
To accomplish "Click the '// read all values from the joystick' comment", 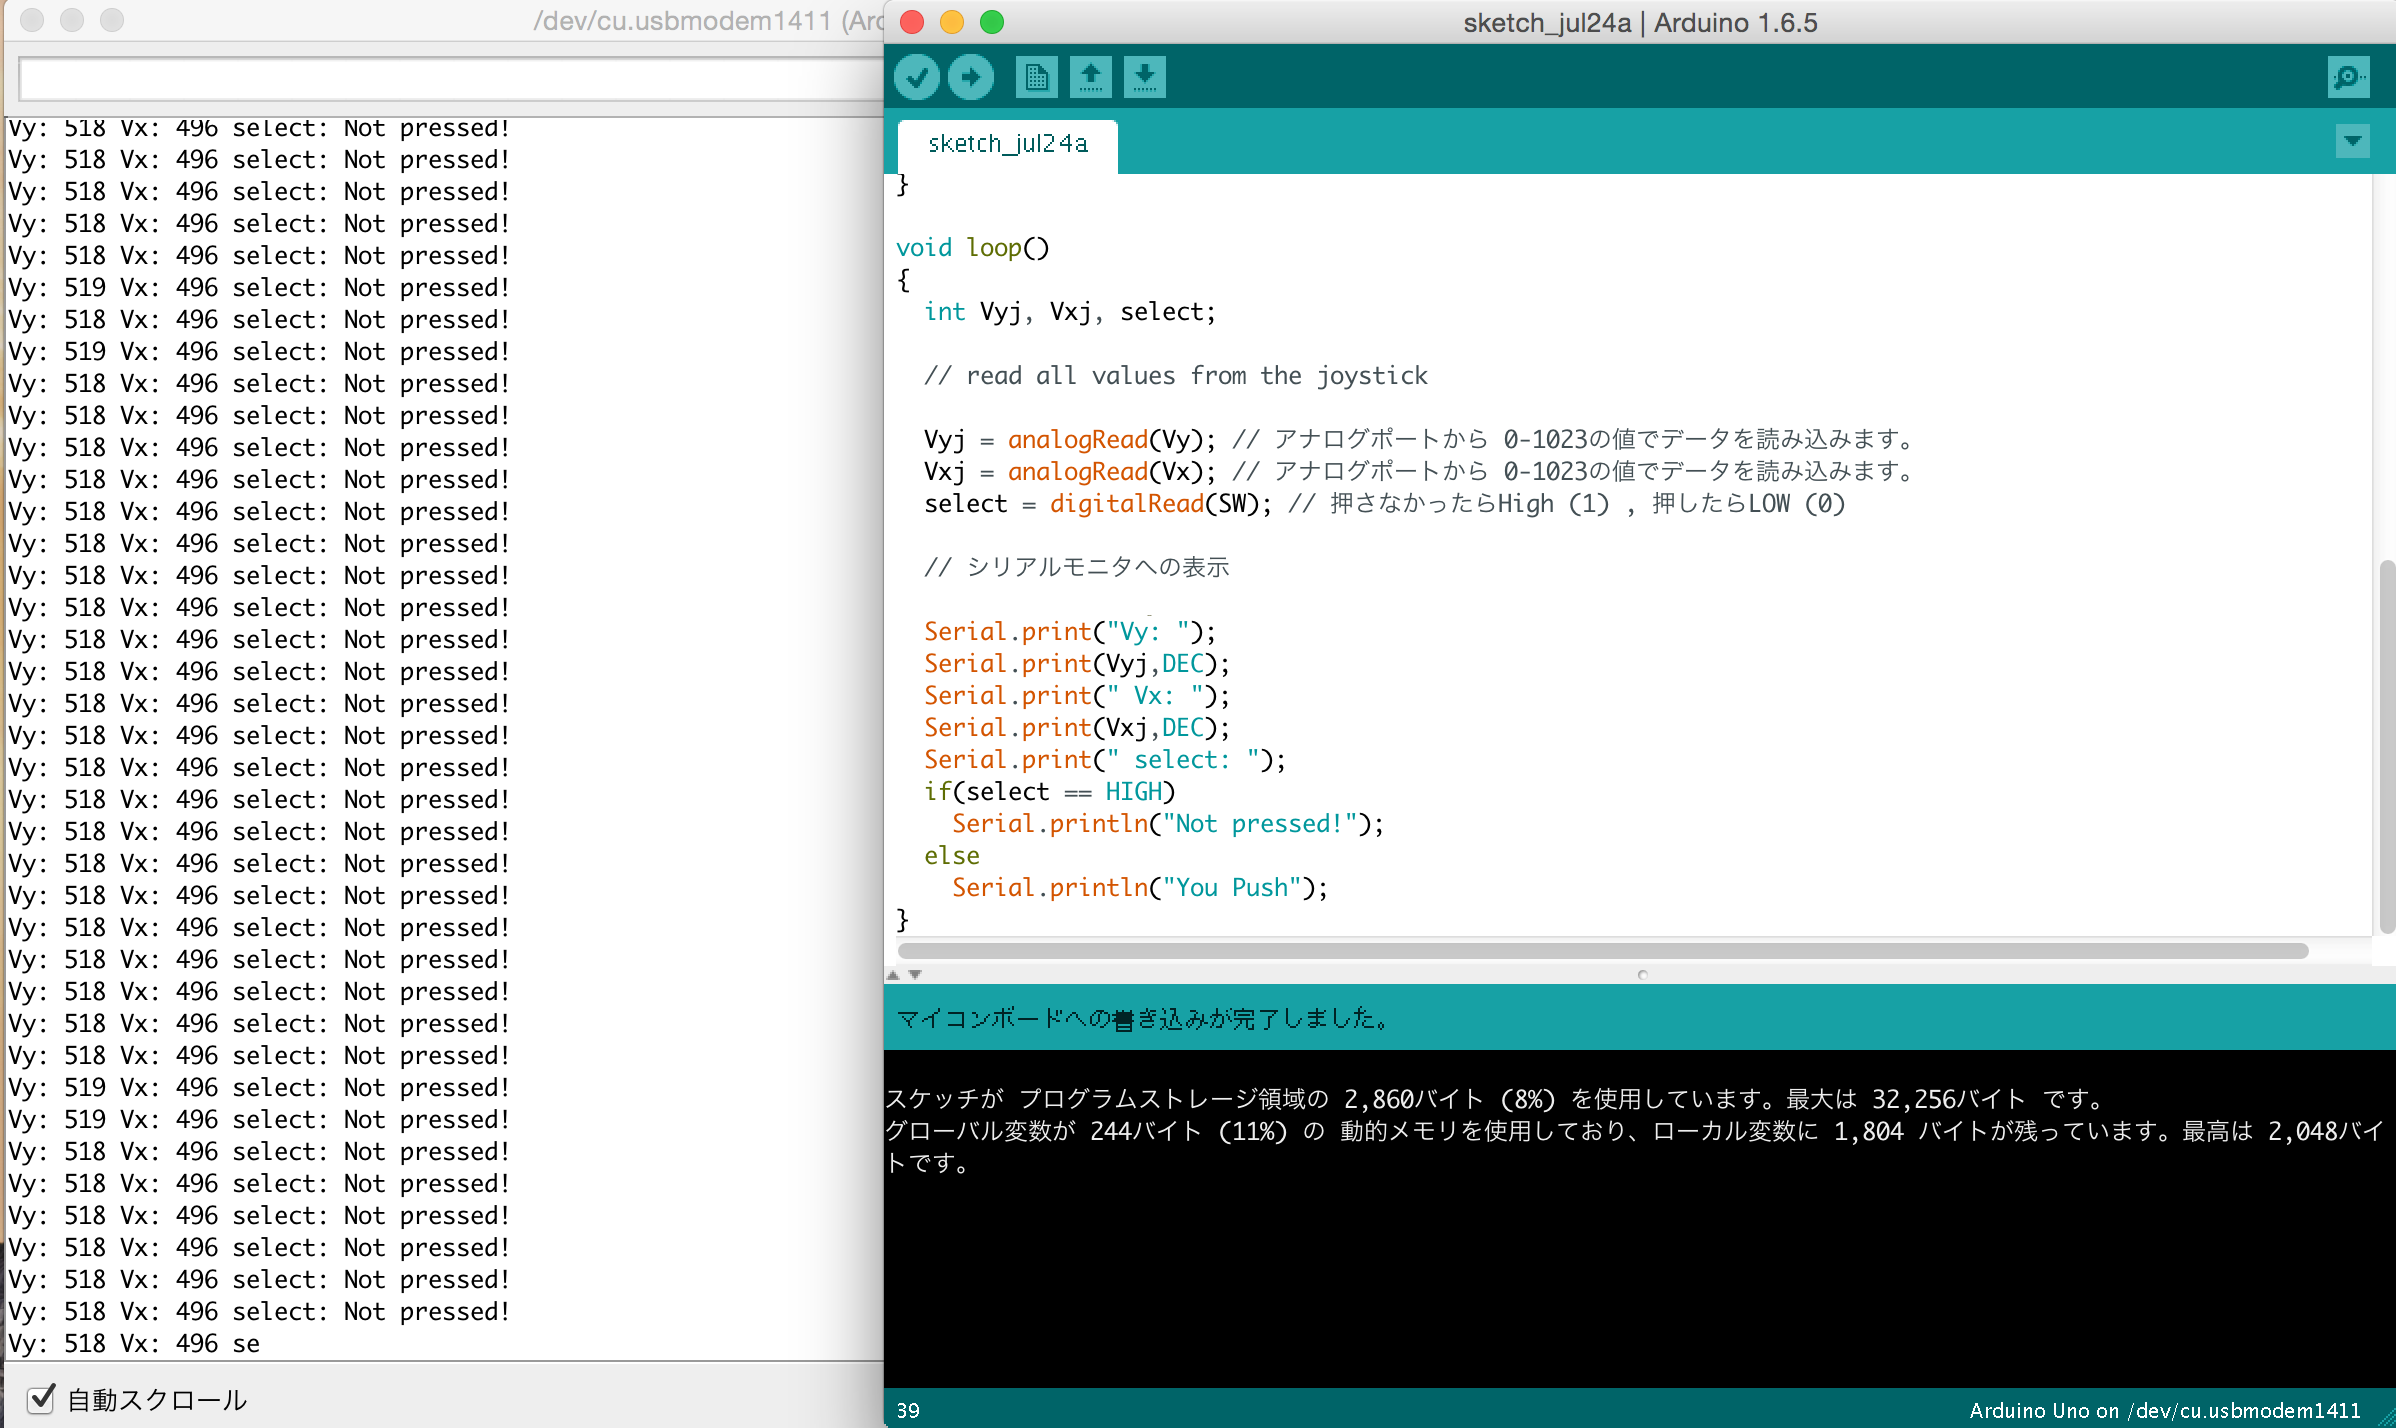I will click(1176, 375).
